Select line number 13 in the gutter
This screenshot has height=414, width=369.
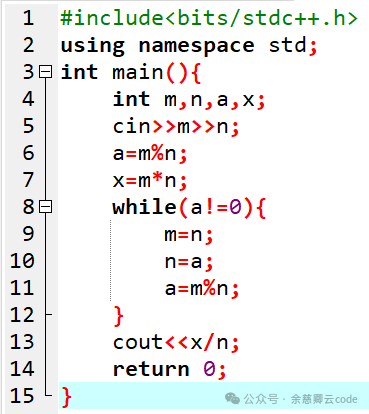pyautogui.click(x=22, y=342)
